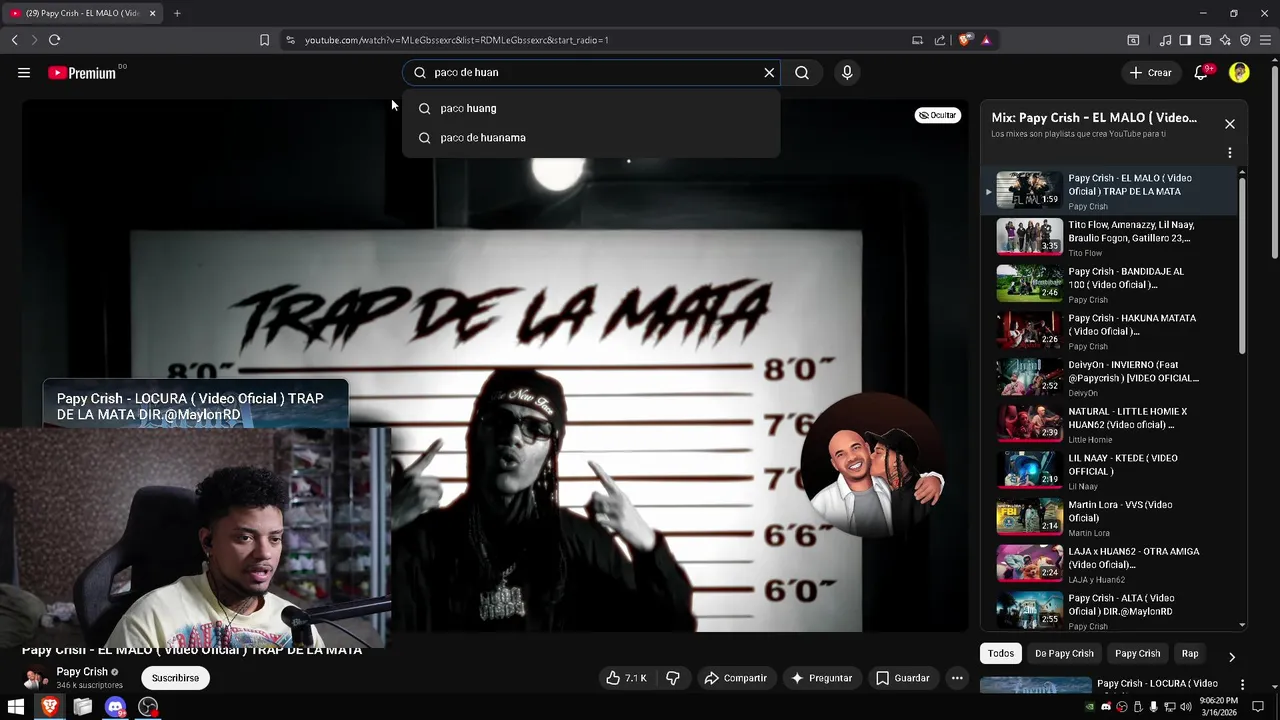Select the De Papy Crish filter chip

point(1064,653)
